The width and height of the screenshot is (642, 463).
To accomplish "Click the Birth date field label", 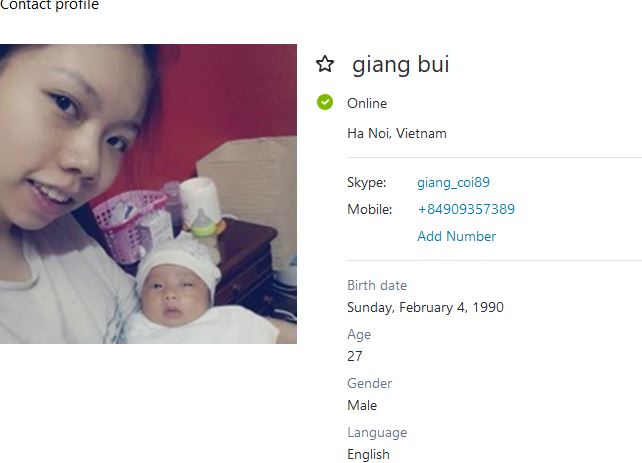I will (377, 285).
